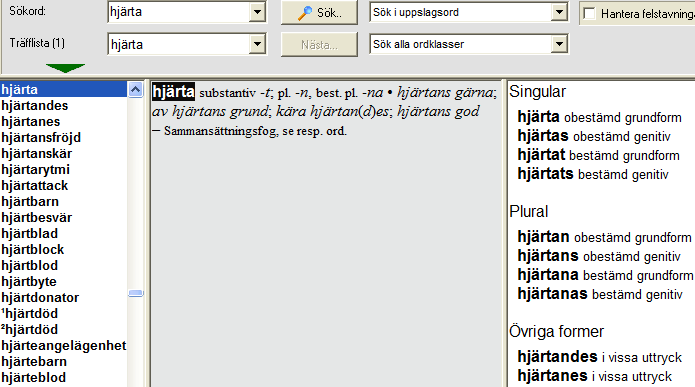Viewport: 695px width, 387px height.
Task: Click hjärtandes under Övriga former
Action: coord(558,356)
